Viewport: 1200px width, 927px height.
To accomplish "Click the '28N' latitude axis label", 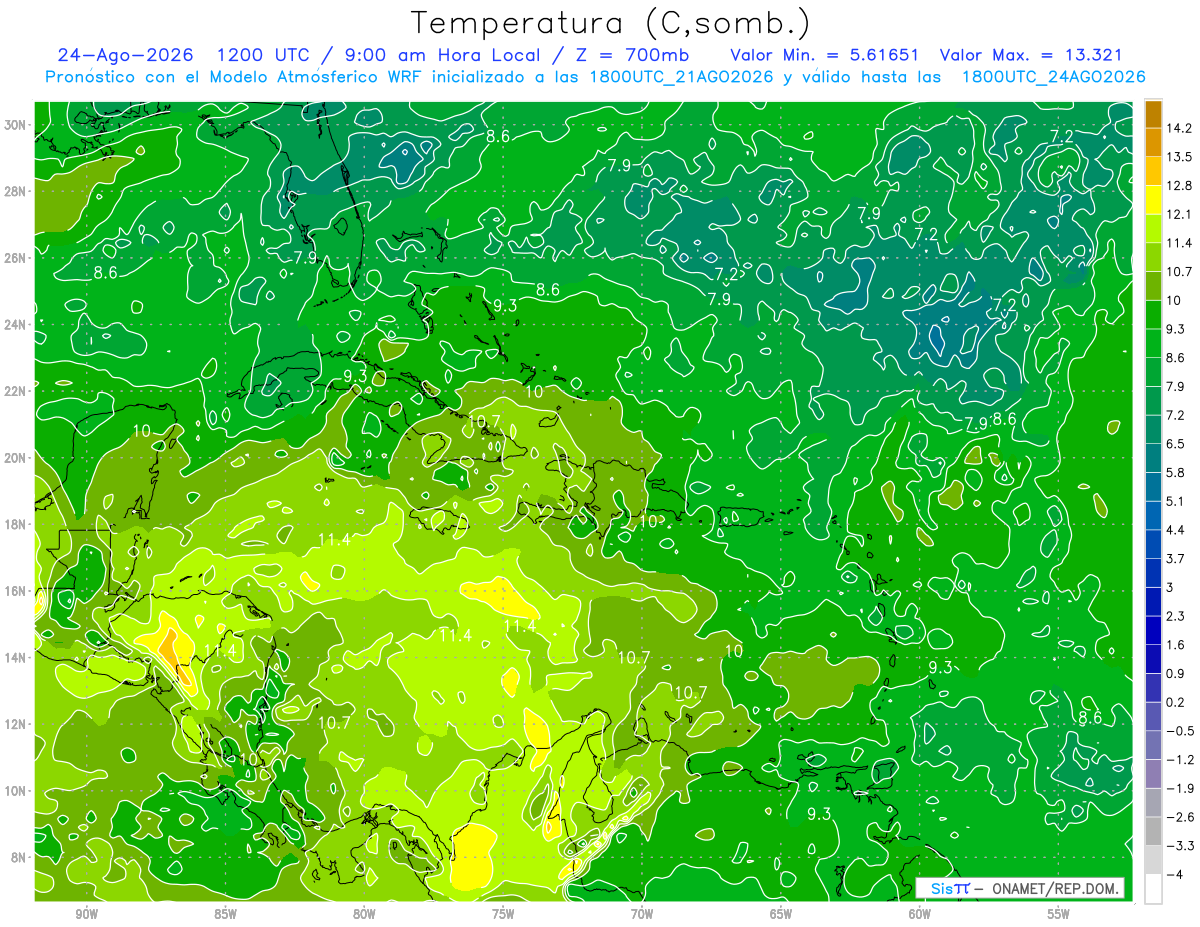I will (15, 191).
